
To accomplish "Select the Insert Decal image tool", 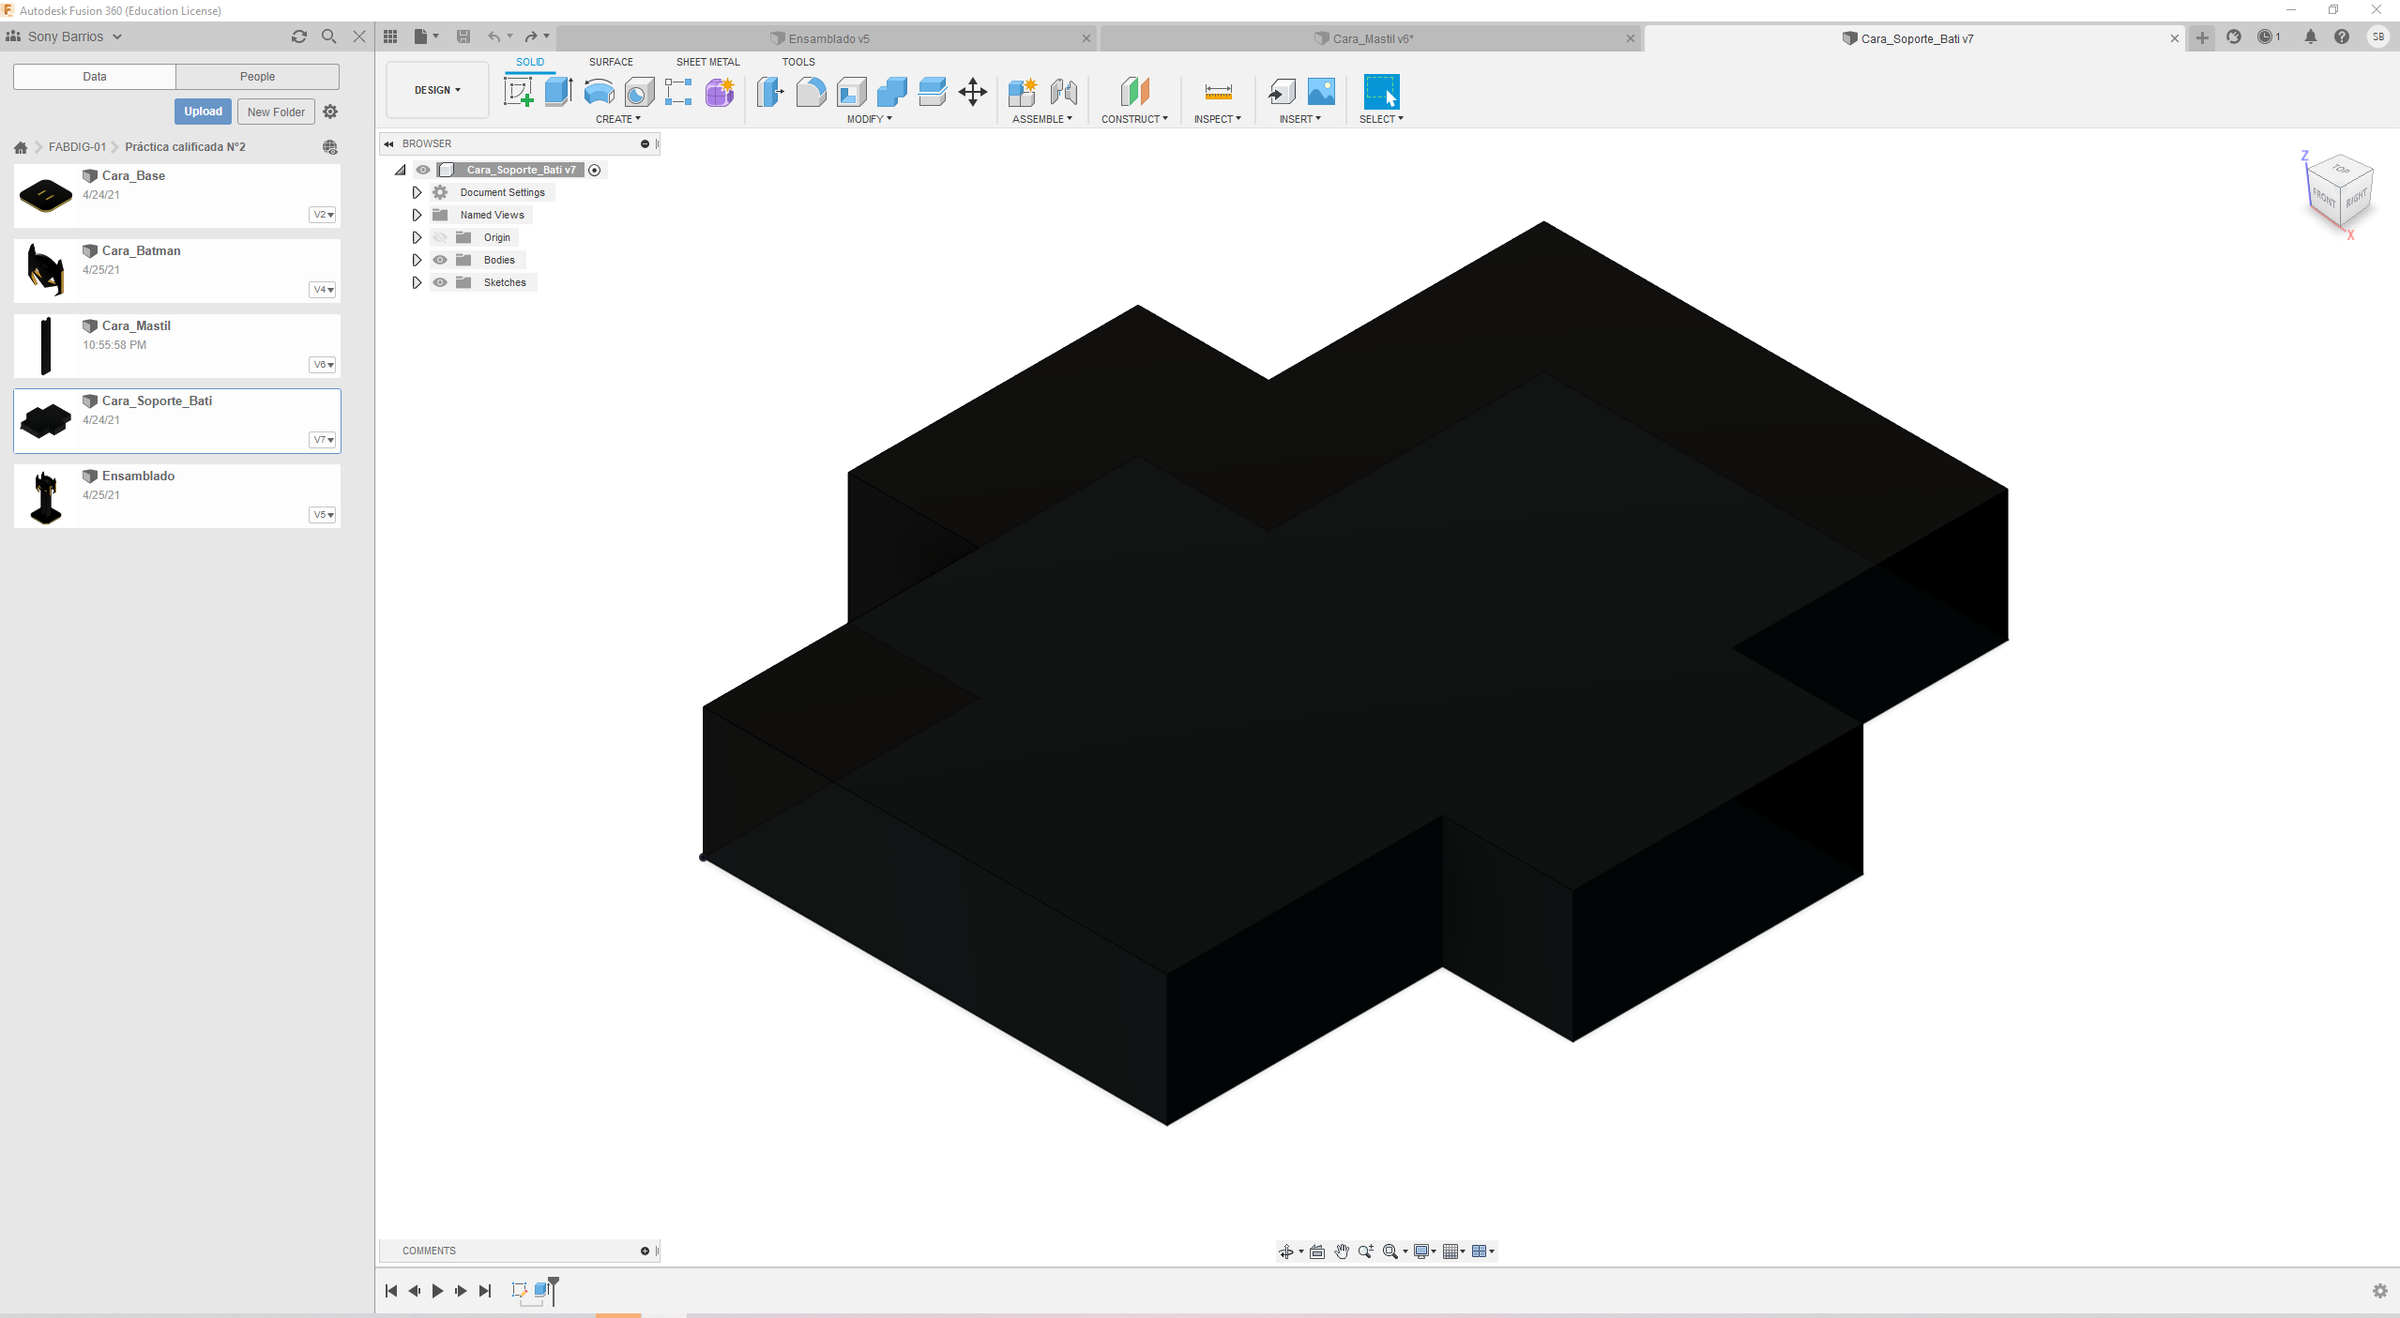I will pos(1321,92).
